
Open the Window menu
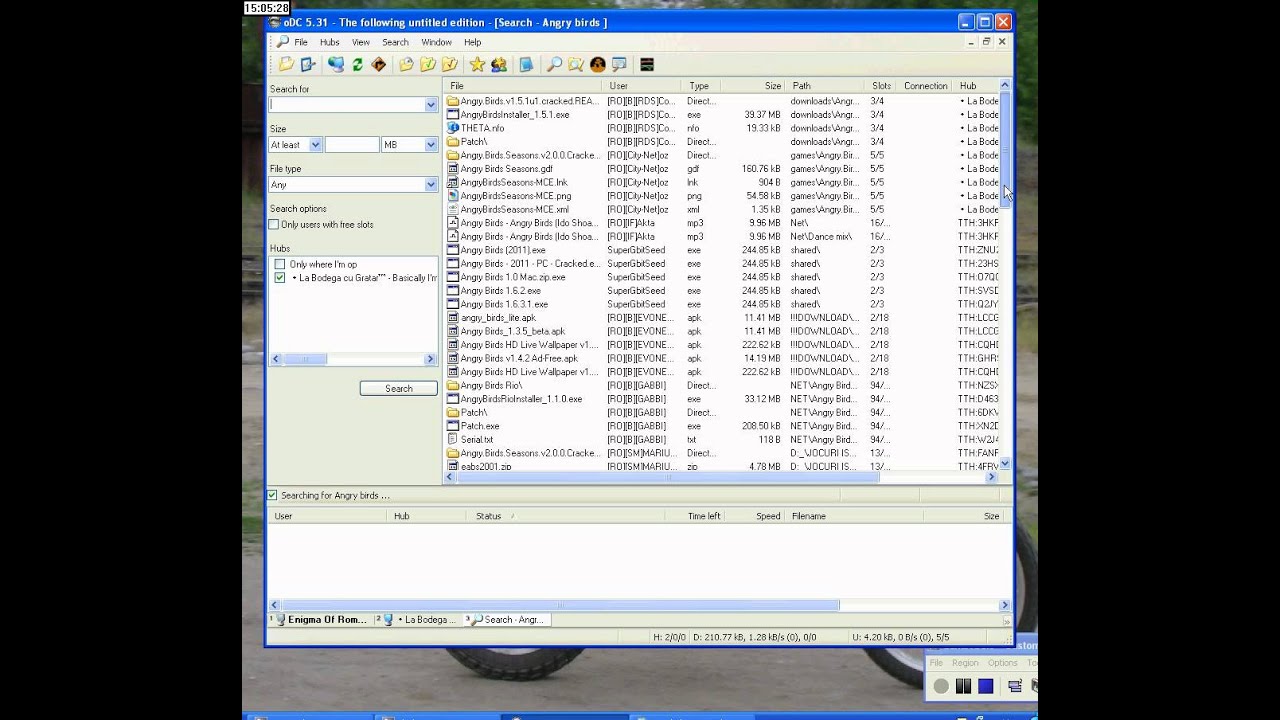[436, 42]
